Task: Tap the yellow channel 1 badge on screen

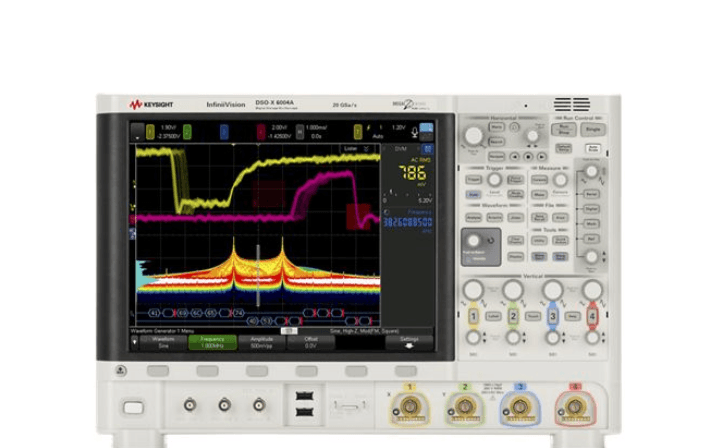Action: click(150, 132)
